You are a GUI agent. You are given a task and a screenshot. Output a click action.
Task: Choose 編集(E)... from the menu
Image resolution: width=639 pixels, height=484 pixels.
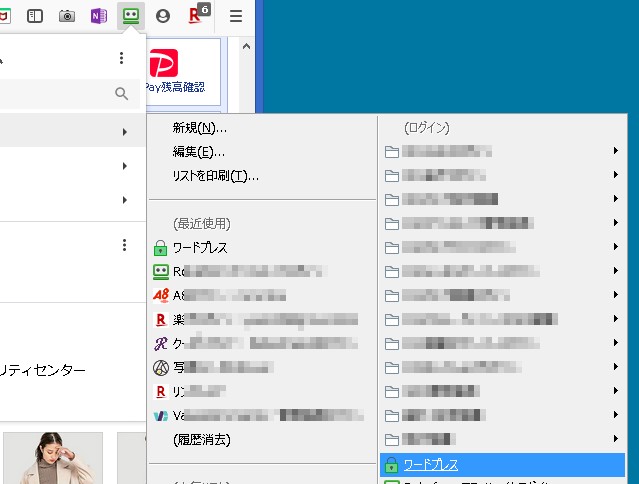pos(198,152)
